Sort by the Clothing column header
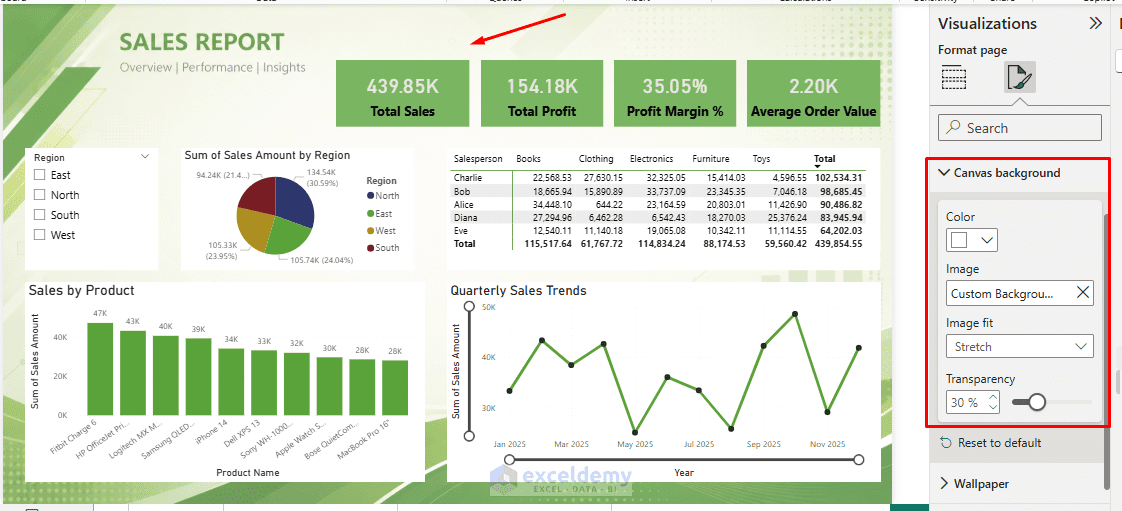This screenshot has width=1122, height=511. coord(596,159)
